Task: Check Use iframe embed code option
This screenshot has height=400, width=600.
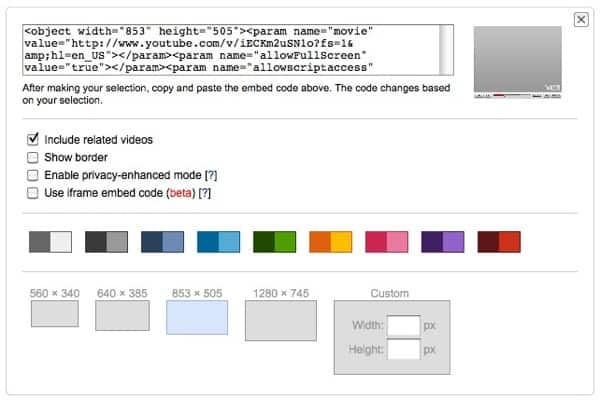Action: click(x=33, y=193)
